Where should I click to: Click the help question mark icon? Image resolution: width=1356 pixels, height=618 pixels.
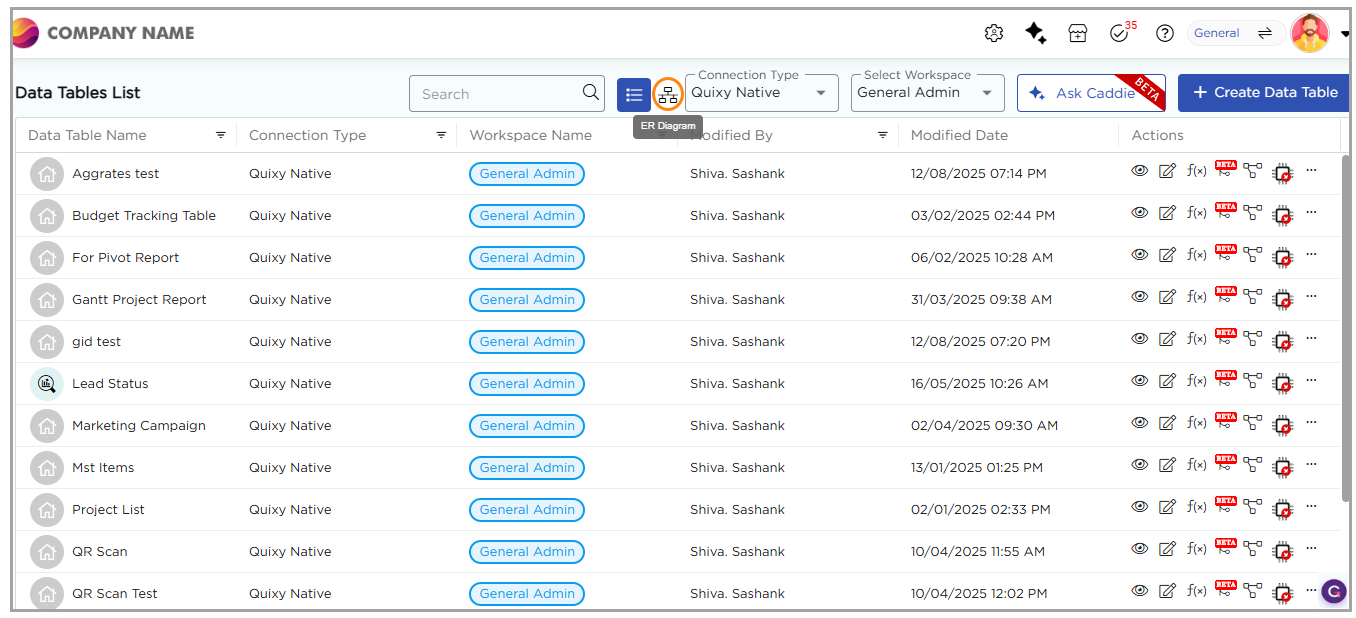[x=1164, y=33]
